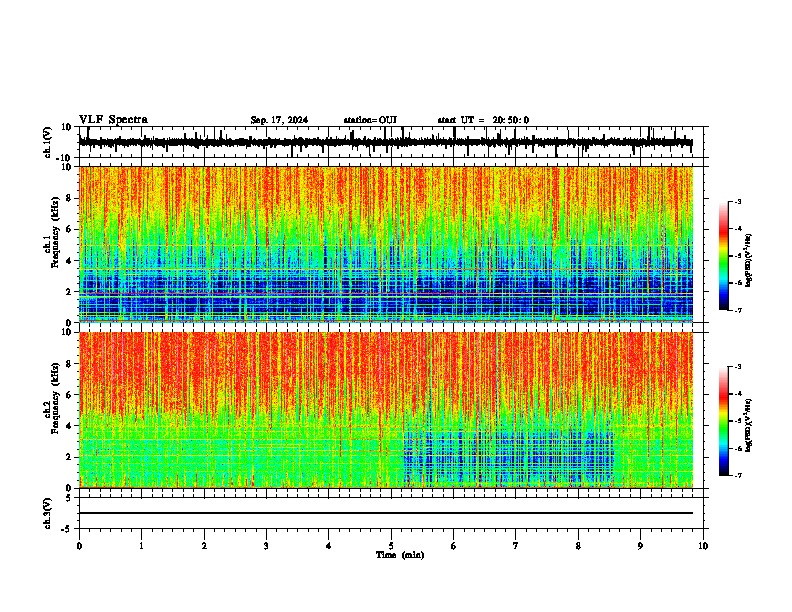Click the "9" tick on the time axis
This screenshot has width=792, height=612.
coord(640,546)
